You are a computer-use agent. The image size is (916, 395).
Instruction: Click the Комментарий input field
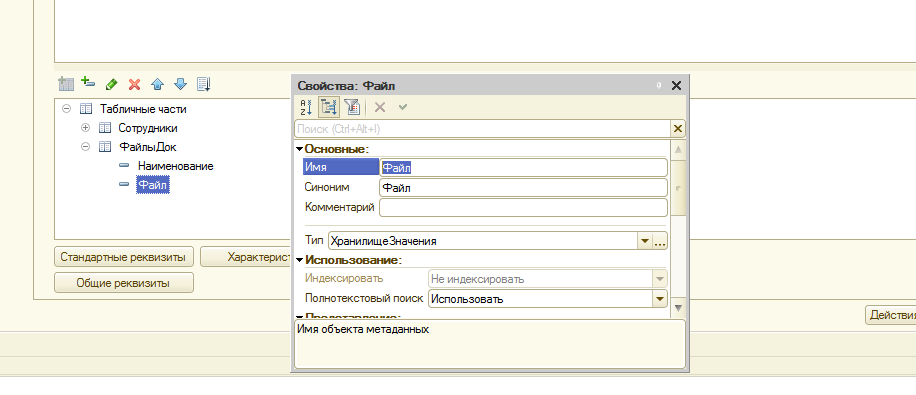click(x=523, y=207)
